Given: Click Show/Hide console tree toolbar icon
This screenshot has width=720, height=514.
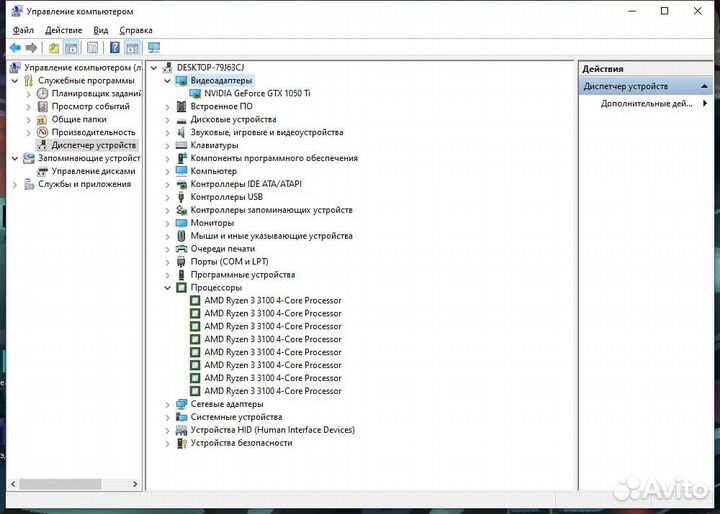Looking at the screenshot, I should click(x=71, y=47).
